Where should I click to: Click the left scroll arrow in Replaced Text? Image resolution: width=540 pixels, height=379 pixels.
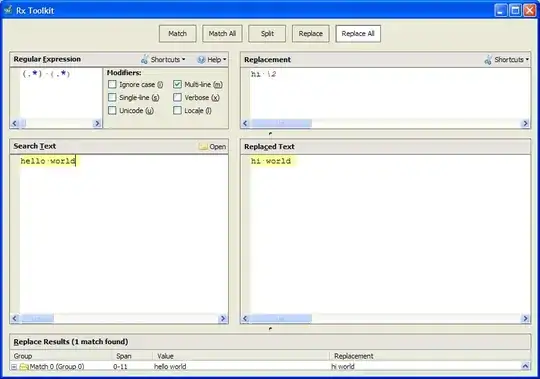pos(245,318)
